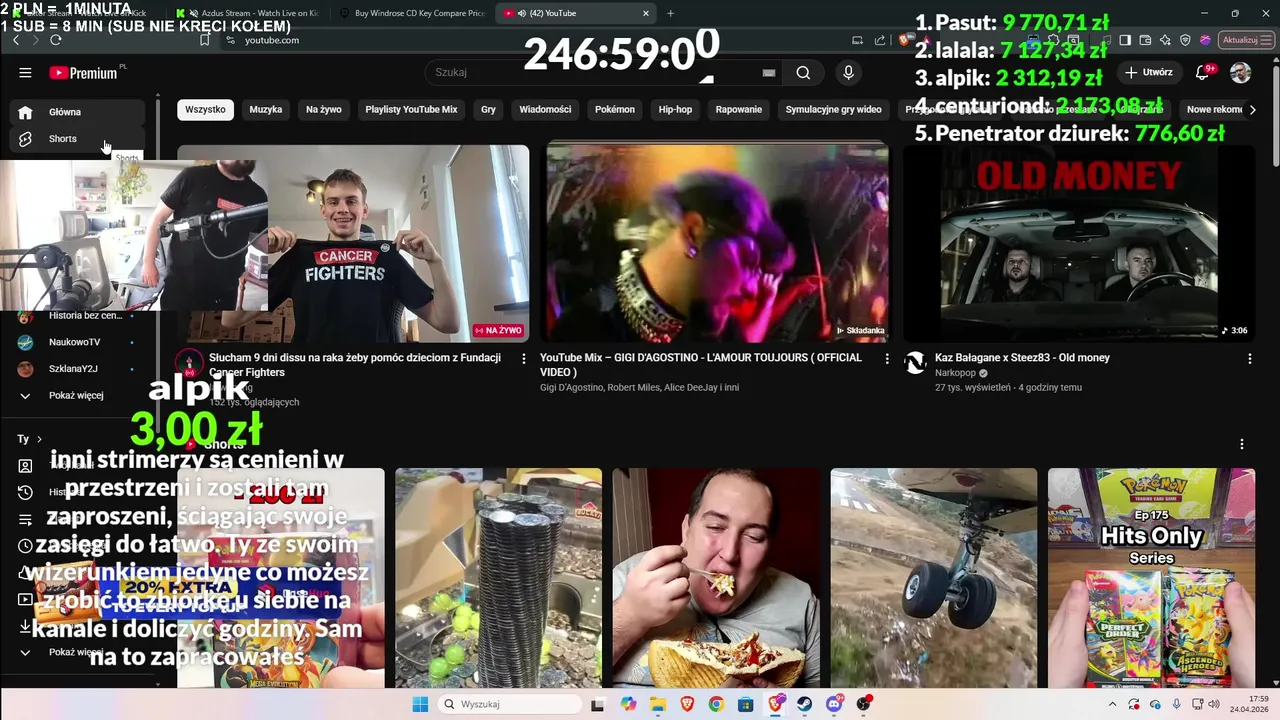The image size is (1280, 720).
Task: Open Steam from the taskbar
Action: point(805,704)
